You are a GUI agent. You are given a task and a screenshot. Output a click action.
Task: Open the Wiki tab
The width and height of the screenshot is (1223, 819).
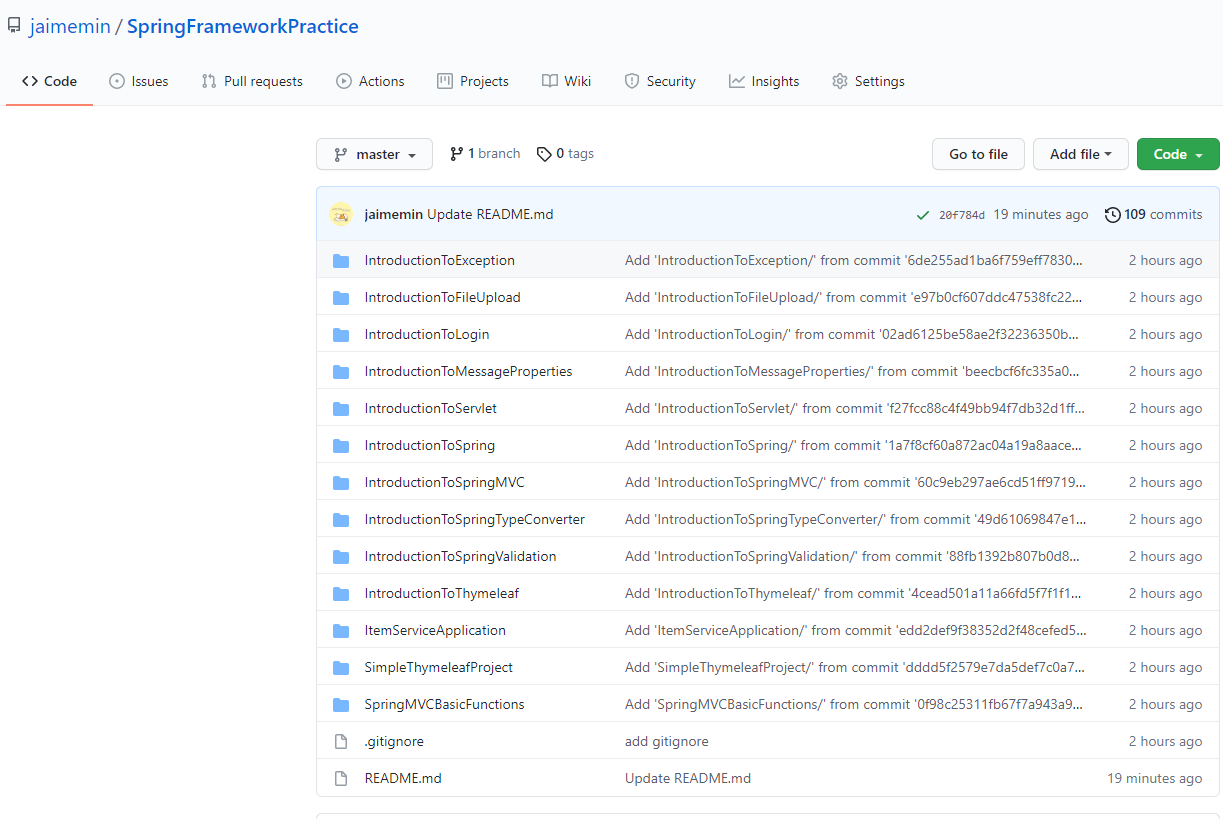pyautogui.click(x=566, y=82)
